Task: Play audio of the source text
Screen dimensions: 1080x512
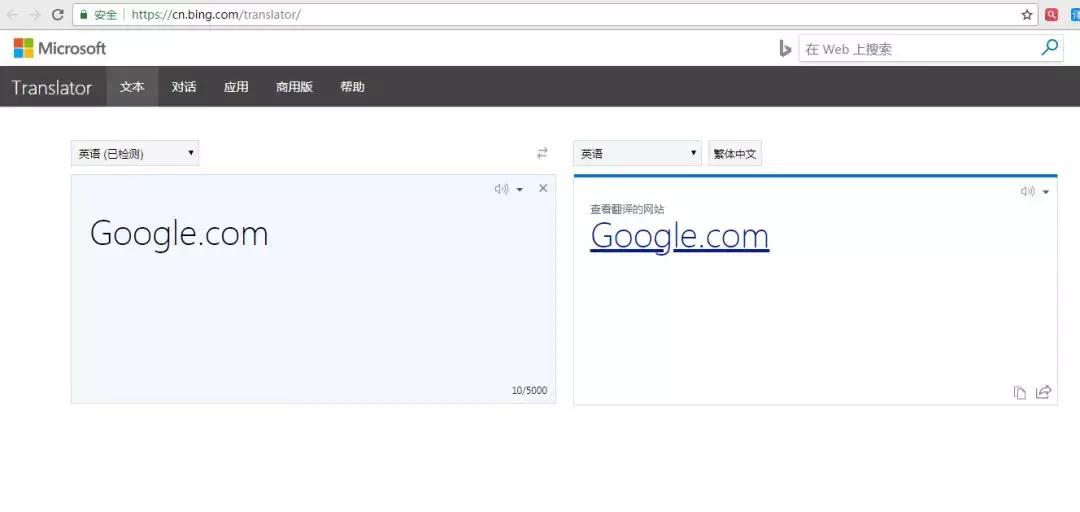Action: point(501,189)
